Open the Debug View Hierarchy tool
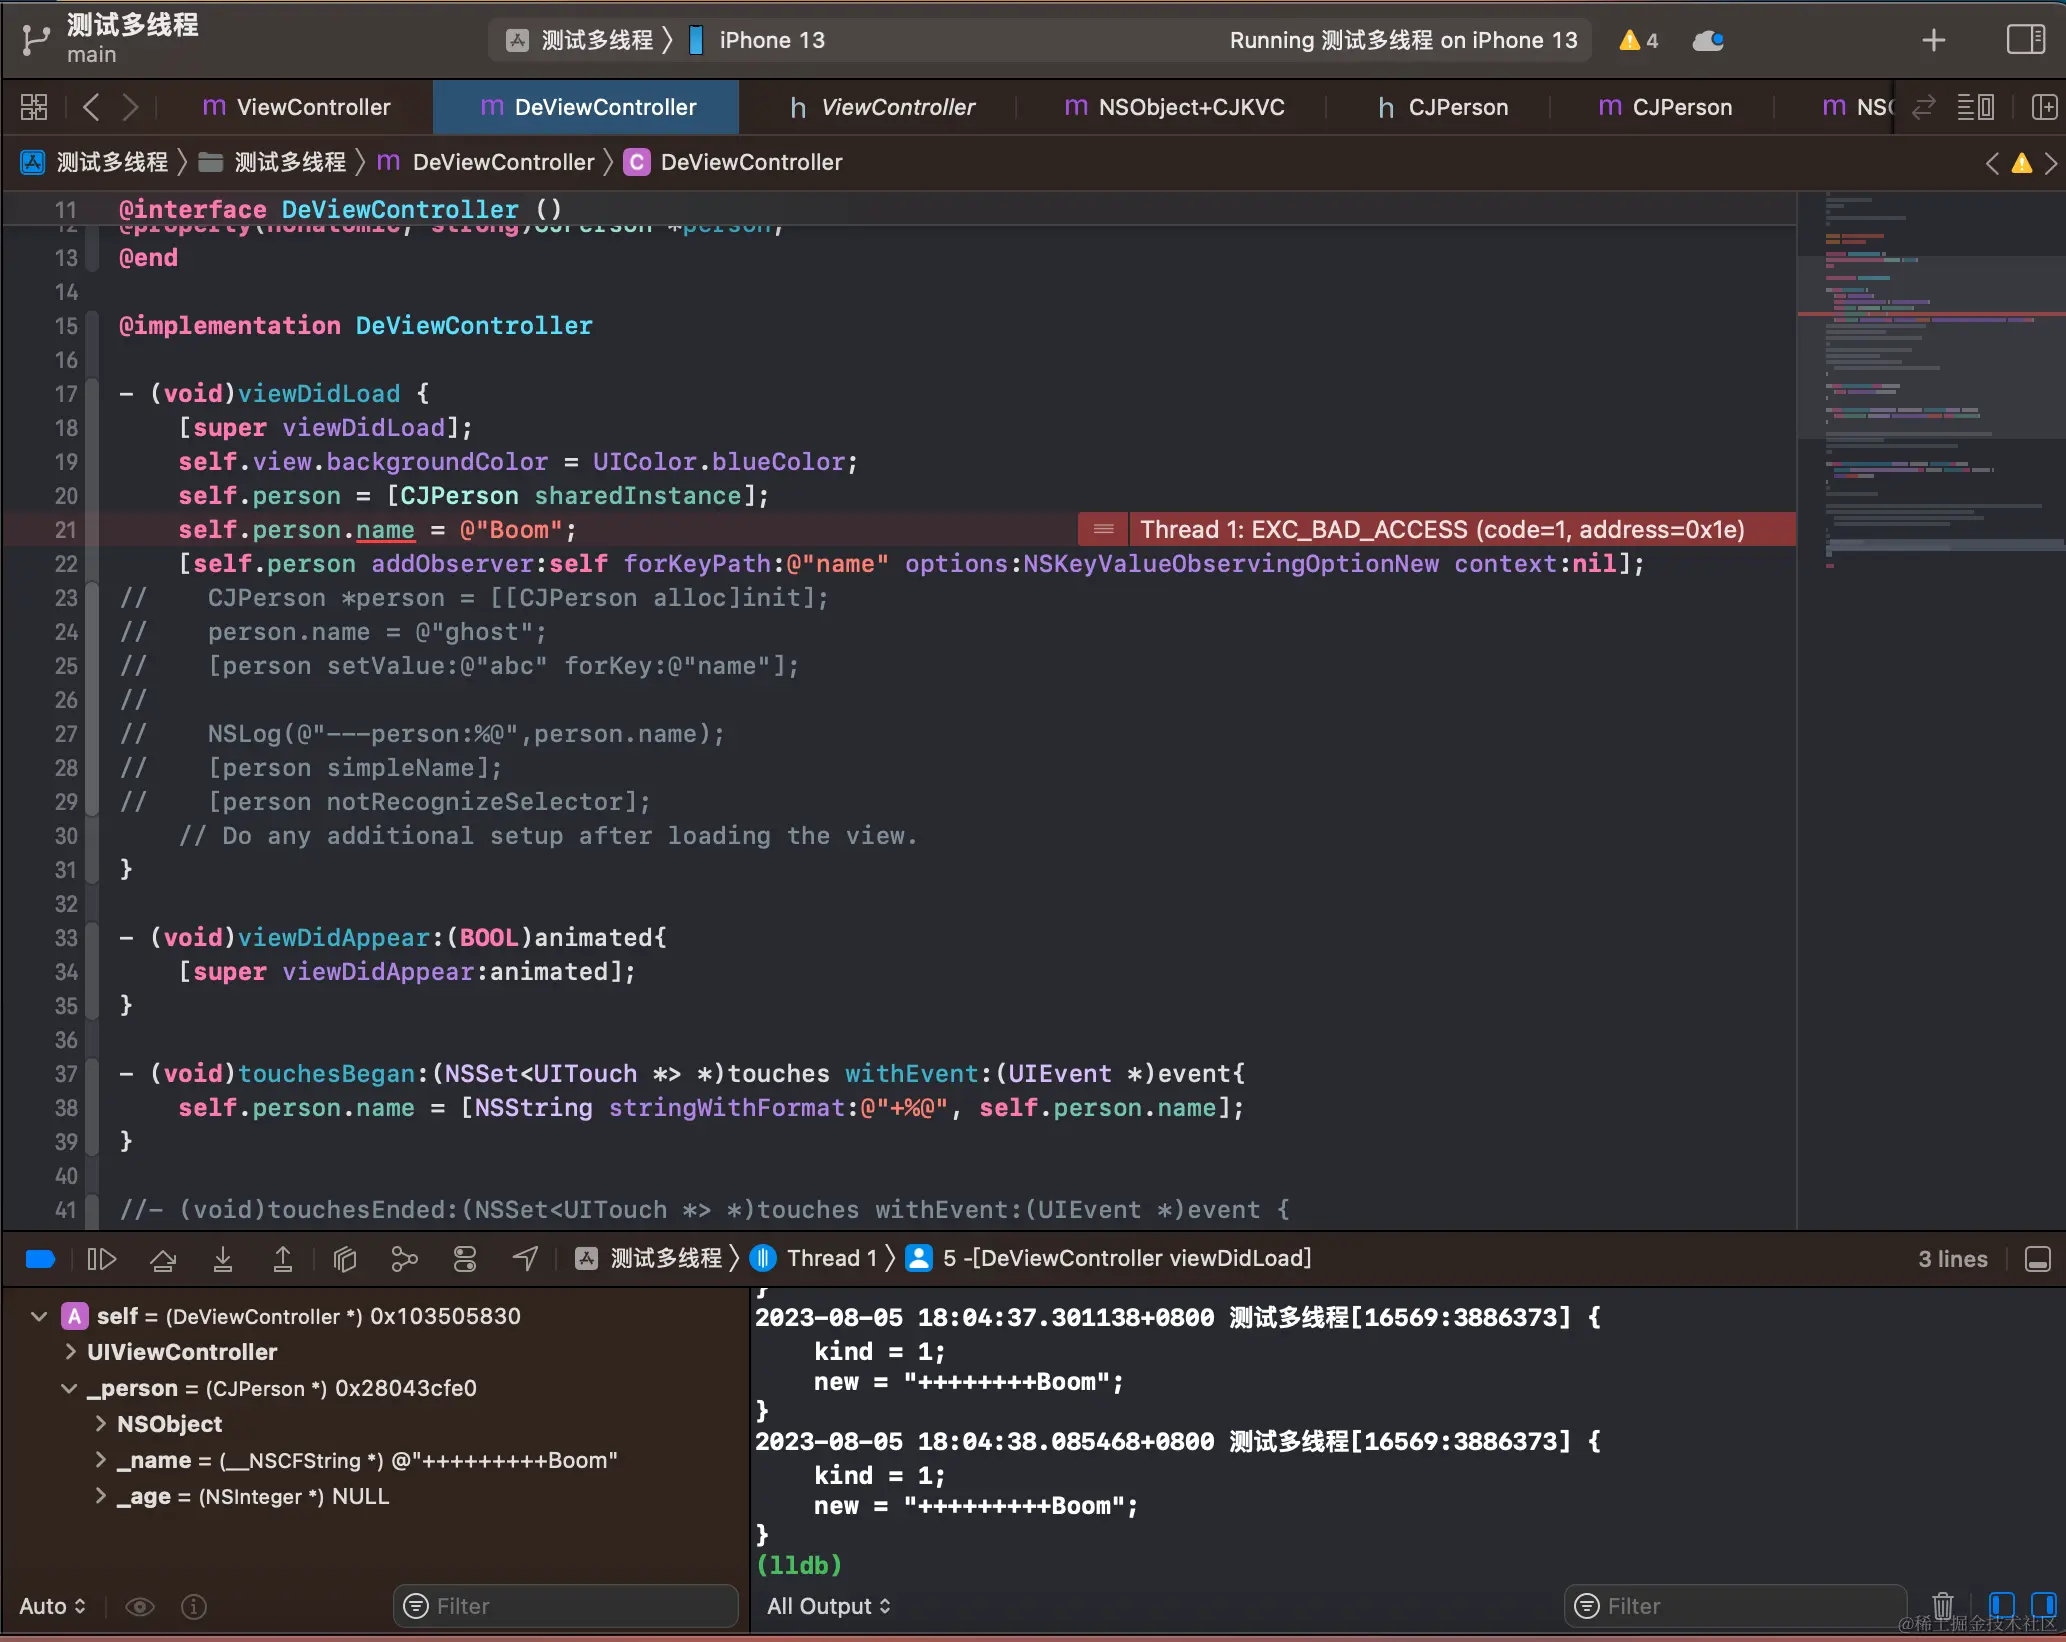The image size is (2066, 1642). (x=345, y=1259)
